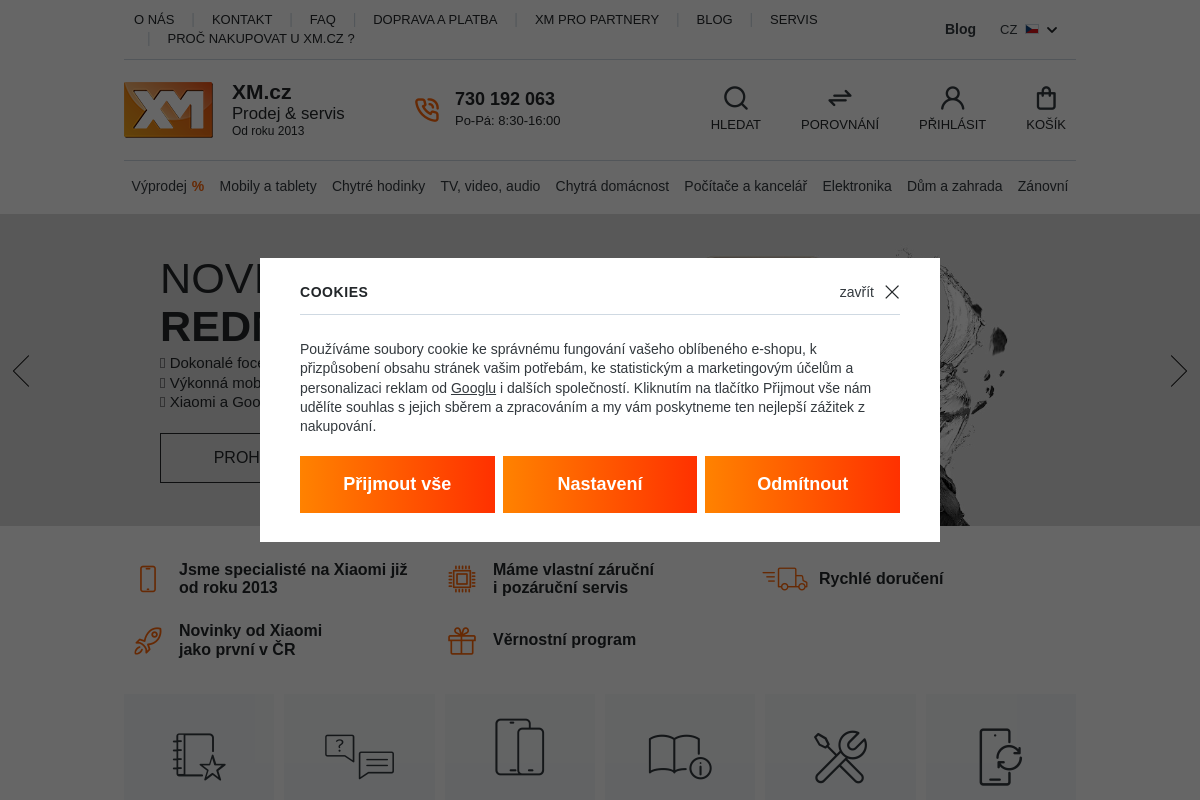Follow the Googlu link in cookie text
The height and width of the screenshot is (800, 1200).
473,388
